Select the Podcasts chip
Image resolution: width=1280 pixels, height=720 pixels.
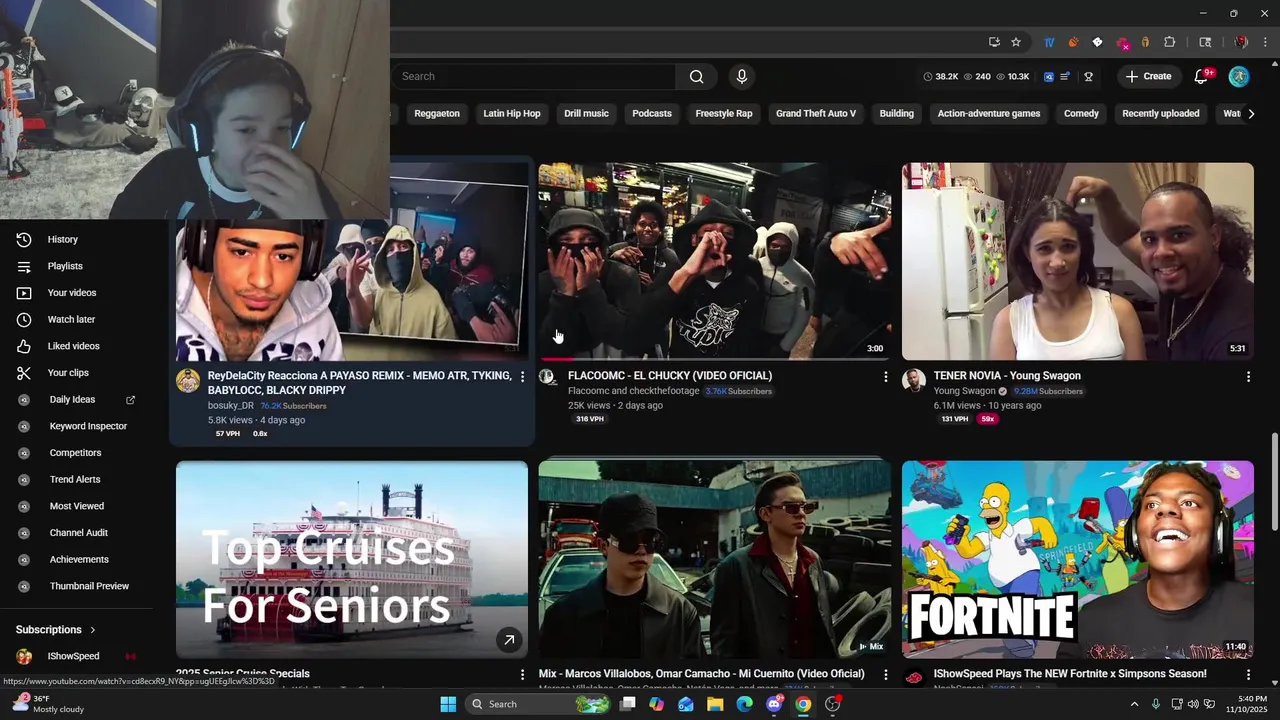click(652, 114)
